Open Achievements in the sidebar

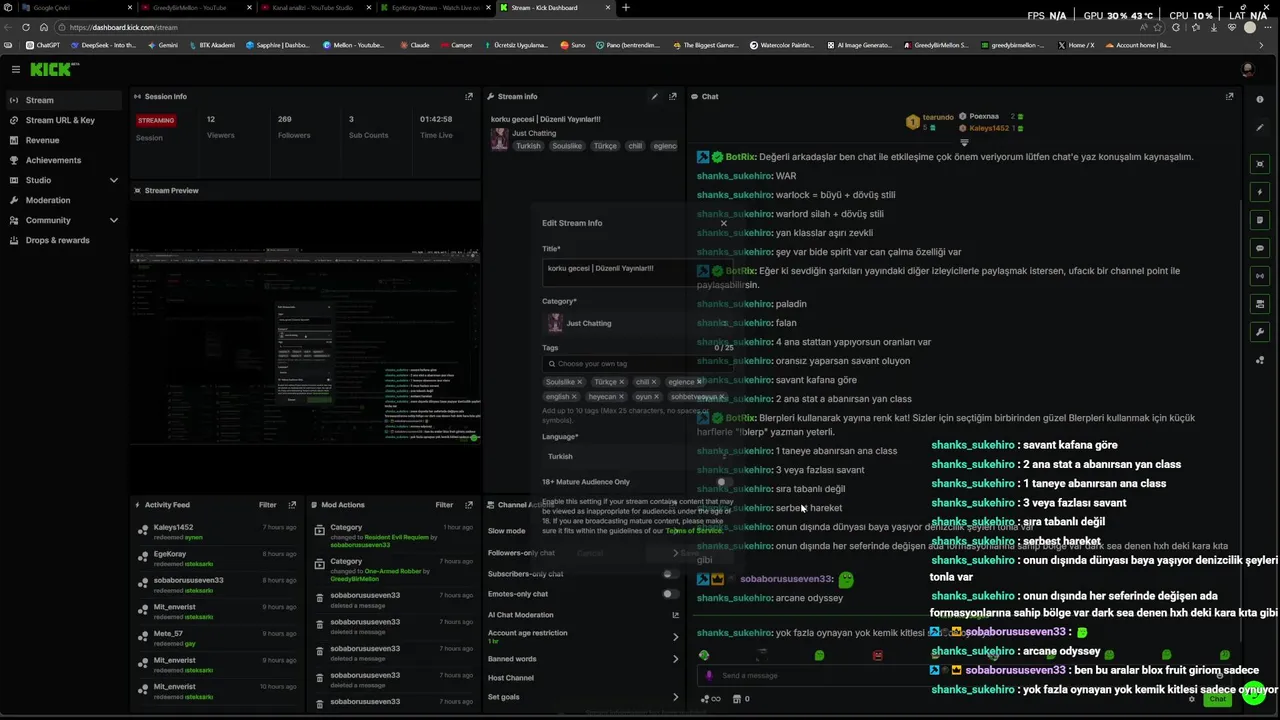tap(62, 160)
